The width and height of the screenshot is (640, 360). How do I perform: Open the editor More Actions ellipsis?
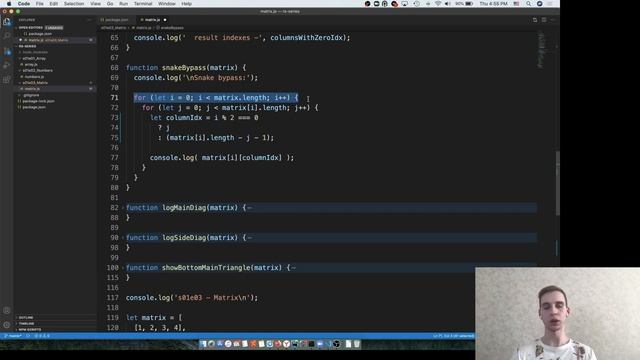point(553,20)
